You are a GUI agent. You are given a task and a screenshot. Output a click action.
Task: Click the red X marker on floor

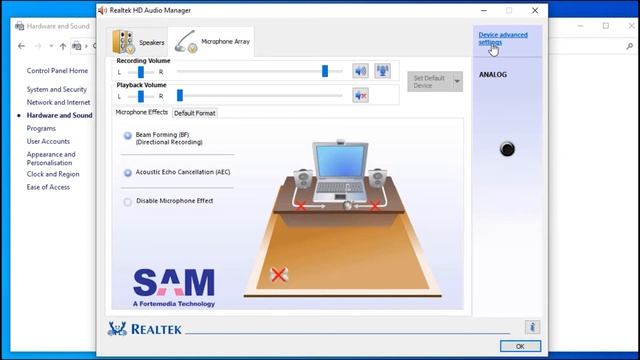tap(278, 275)
